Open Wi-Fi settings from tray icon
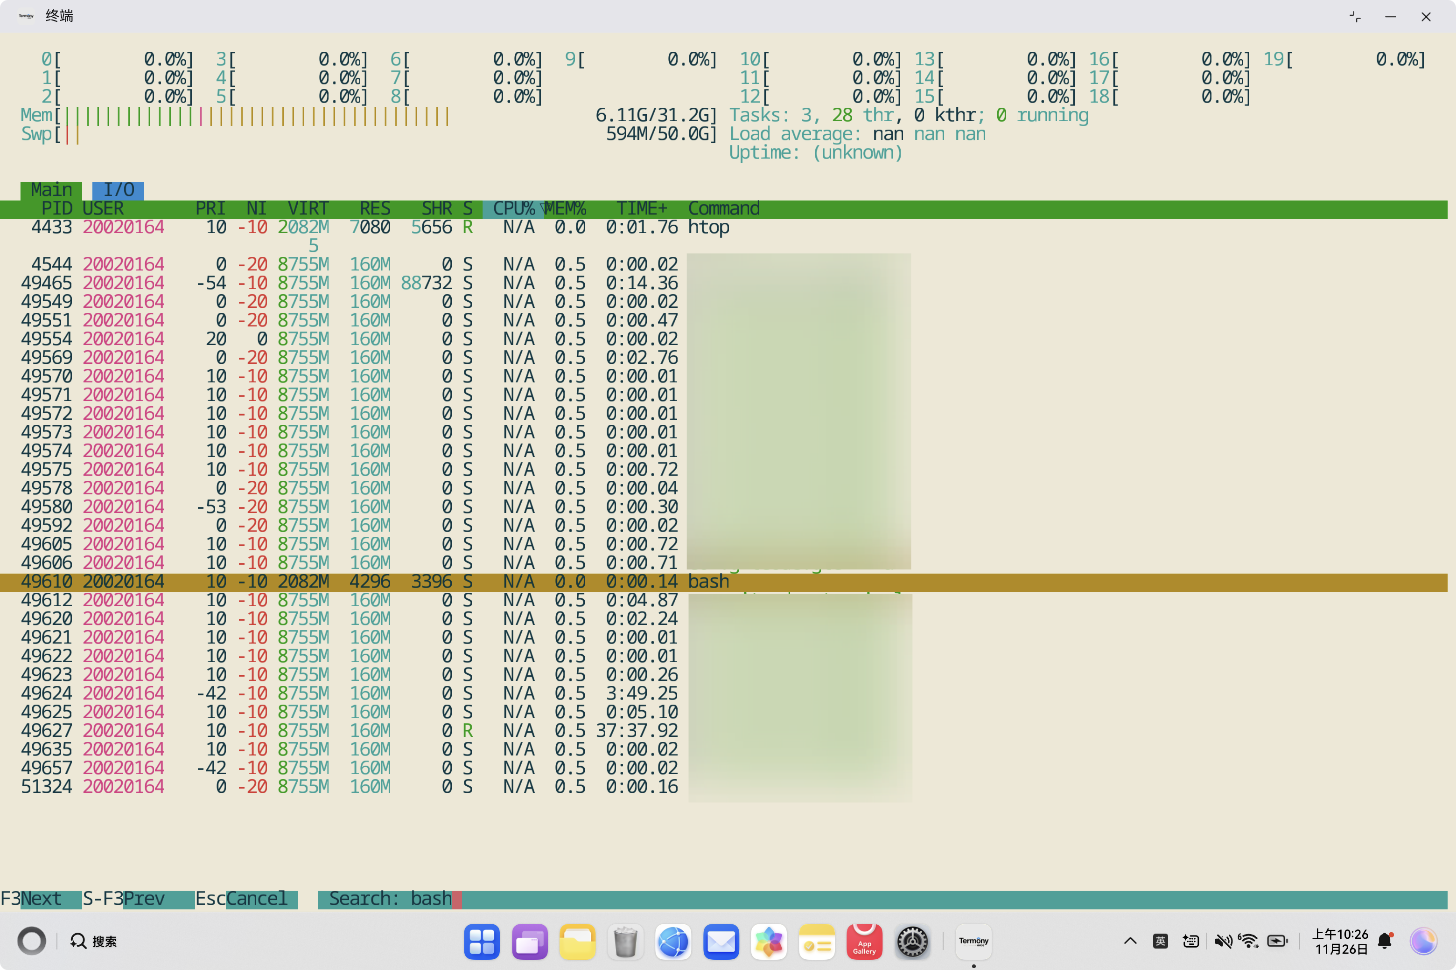 pyautogui.click(x=1248, y=941)
